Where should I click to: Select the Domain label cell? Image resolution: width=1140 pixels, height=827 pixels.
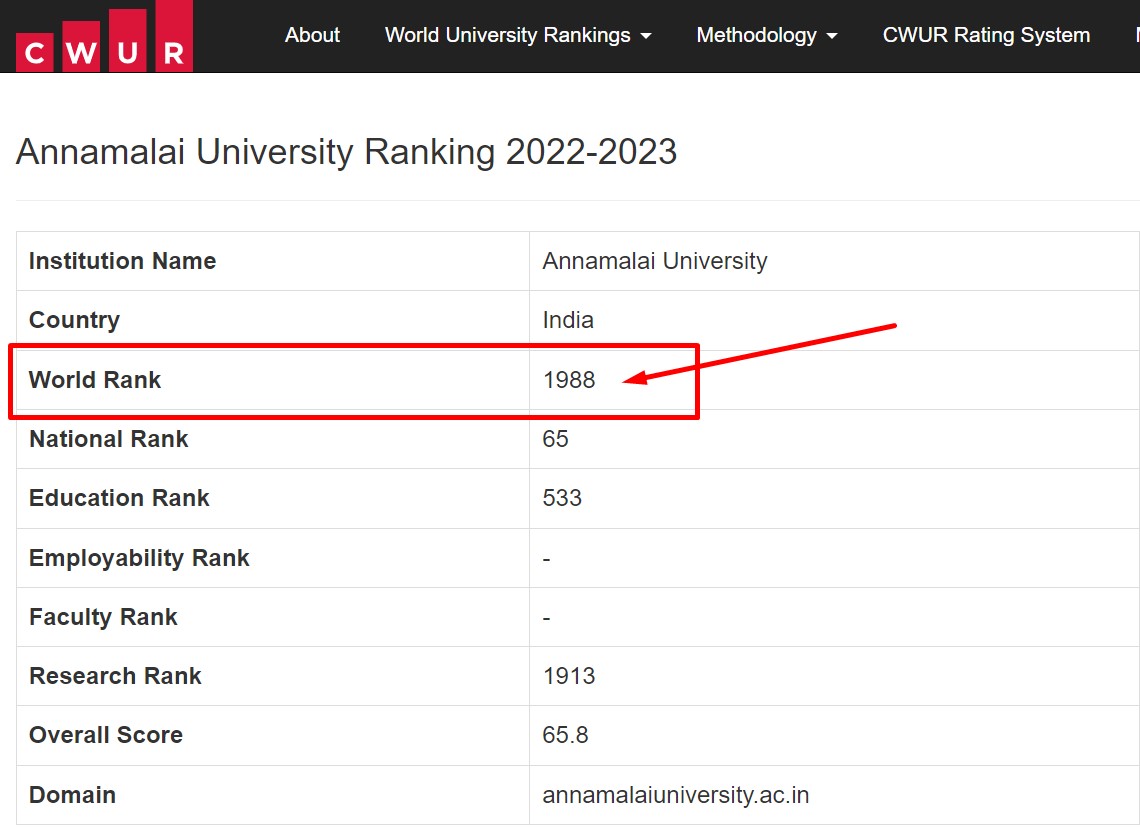coord(273,794)
